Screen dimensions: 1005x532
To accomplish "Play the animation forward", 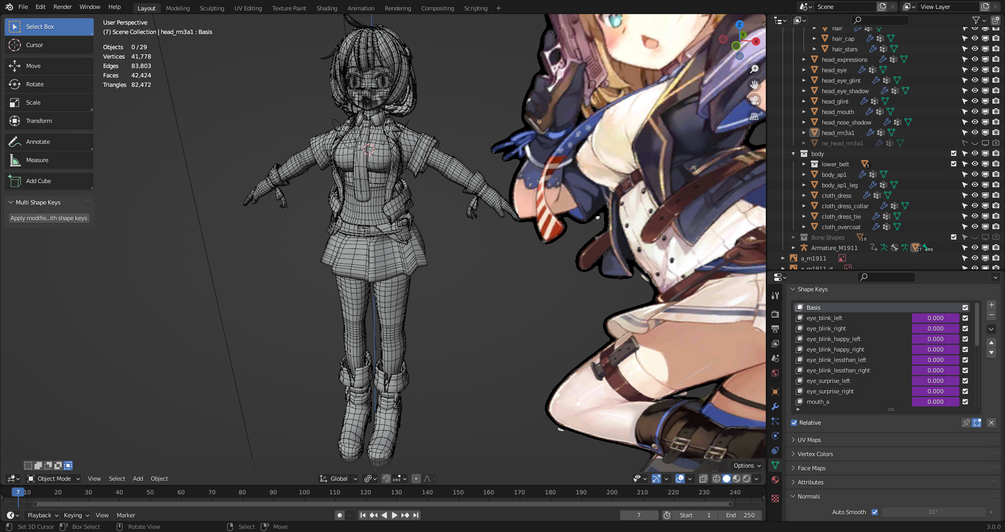I will point(394,515).
